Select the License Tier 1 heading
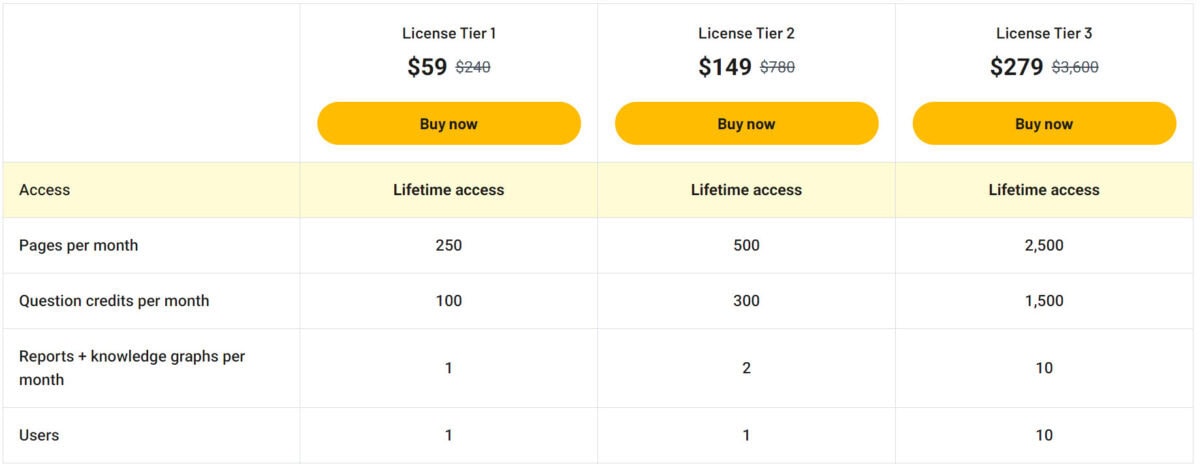This screenshot has width=1200, height=464. point(449,33)
